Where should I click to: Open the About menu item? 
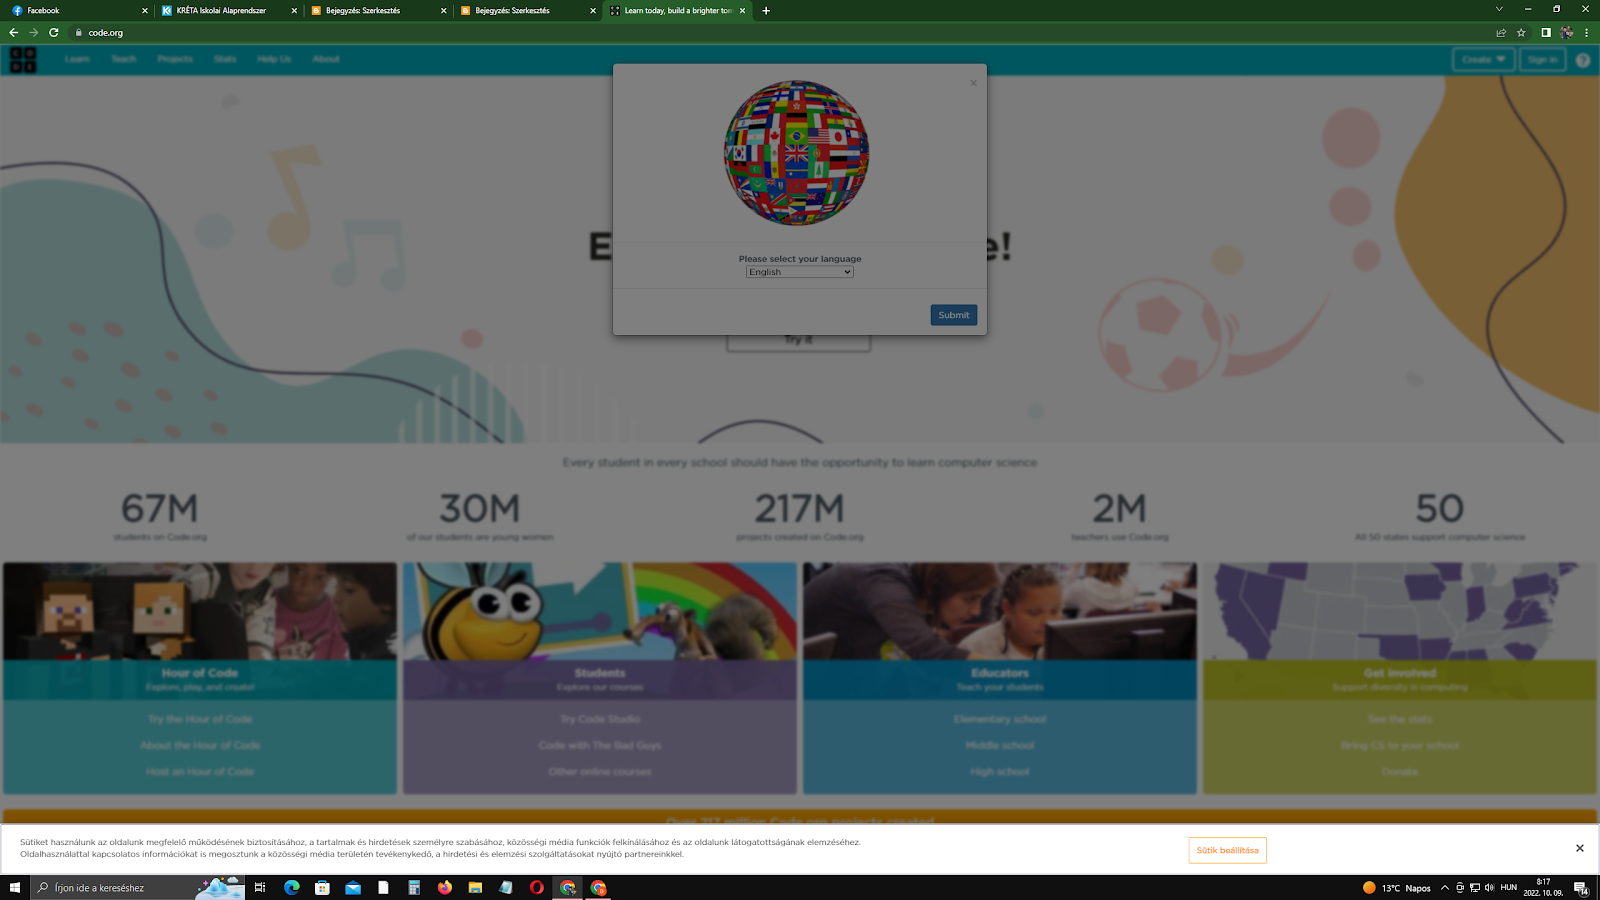pyautogui.click(x=326, y=59)
